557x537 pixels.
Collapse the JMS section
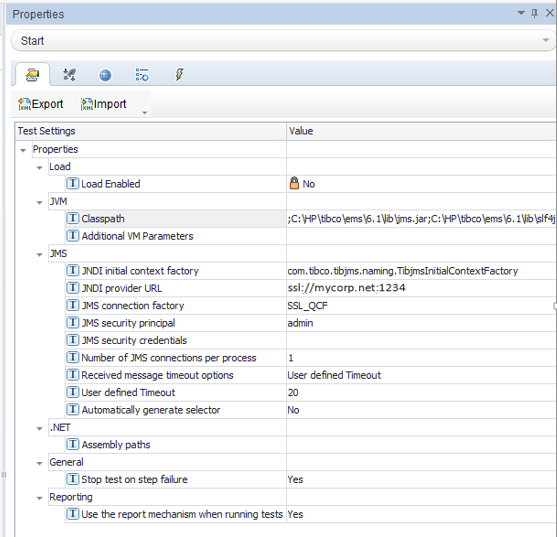coord(39,254)
